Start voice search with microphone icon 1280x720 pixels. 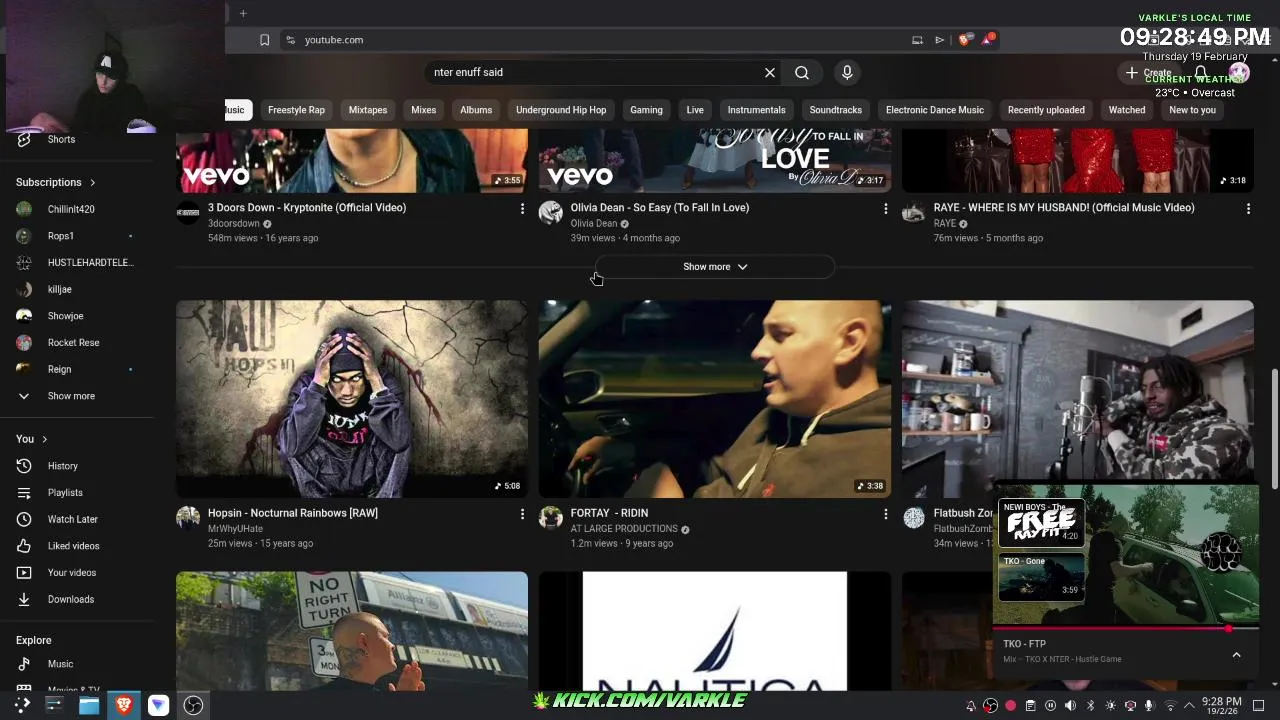pyautogui.click(x=847, y=72)
